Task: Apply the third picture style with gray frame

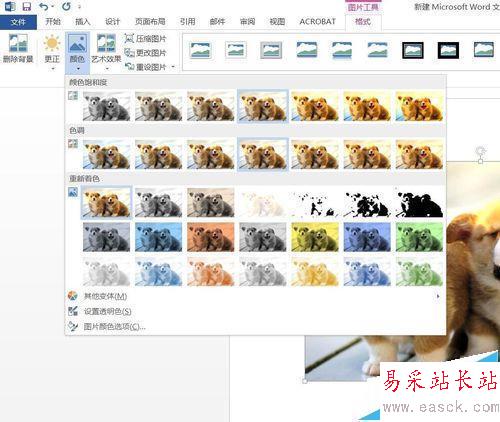Action: click(271, 50)
